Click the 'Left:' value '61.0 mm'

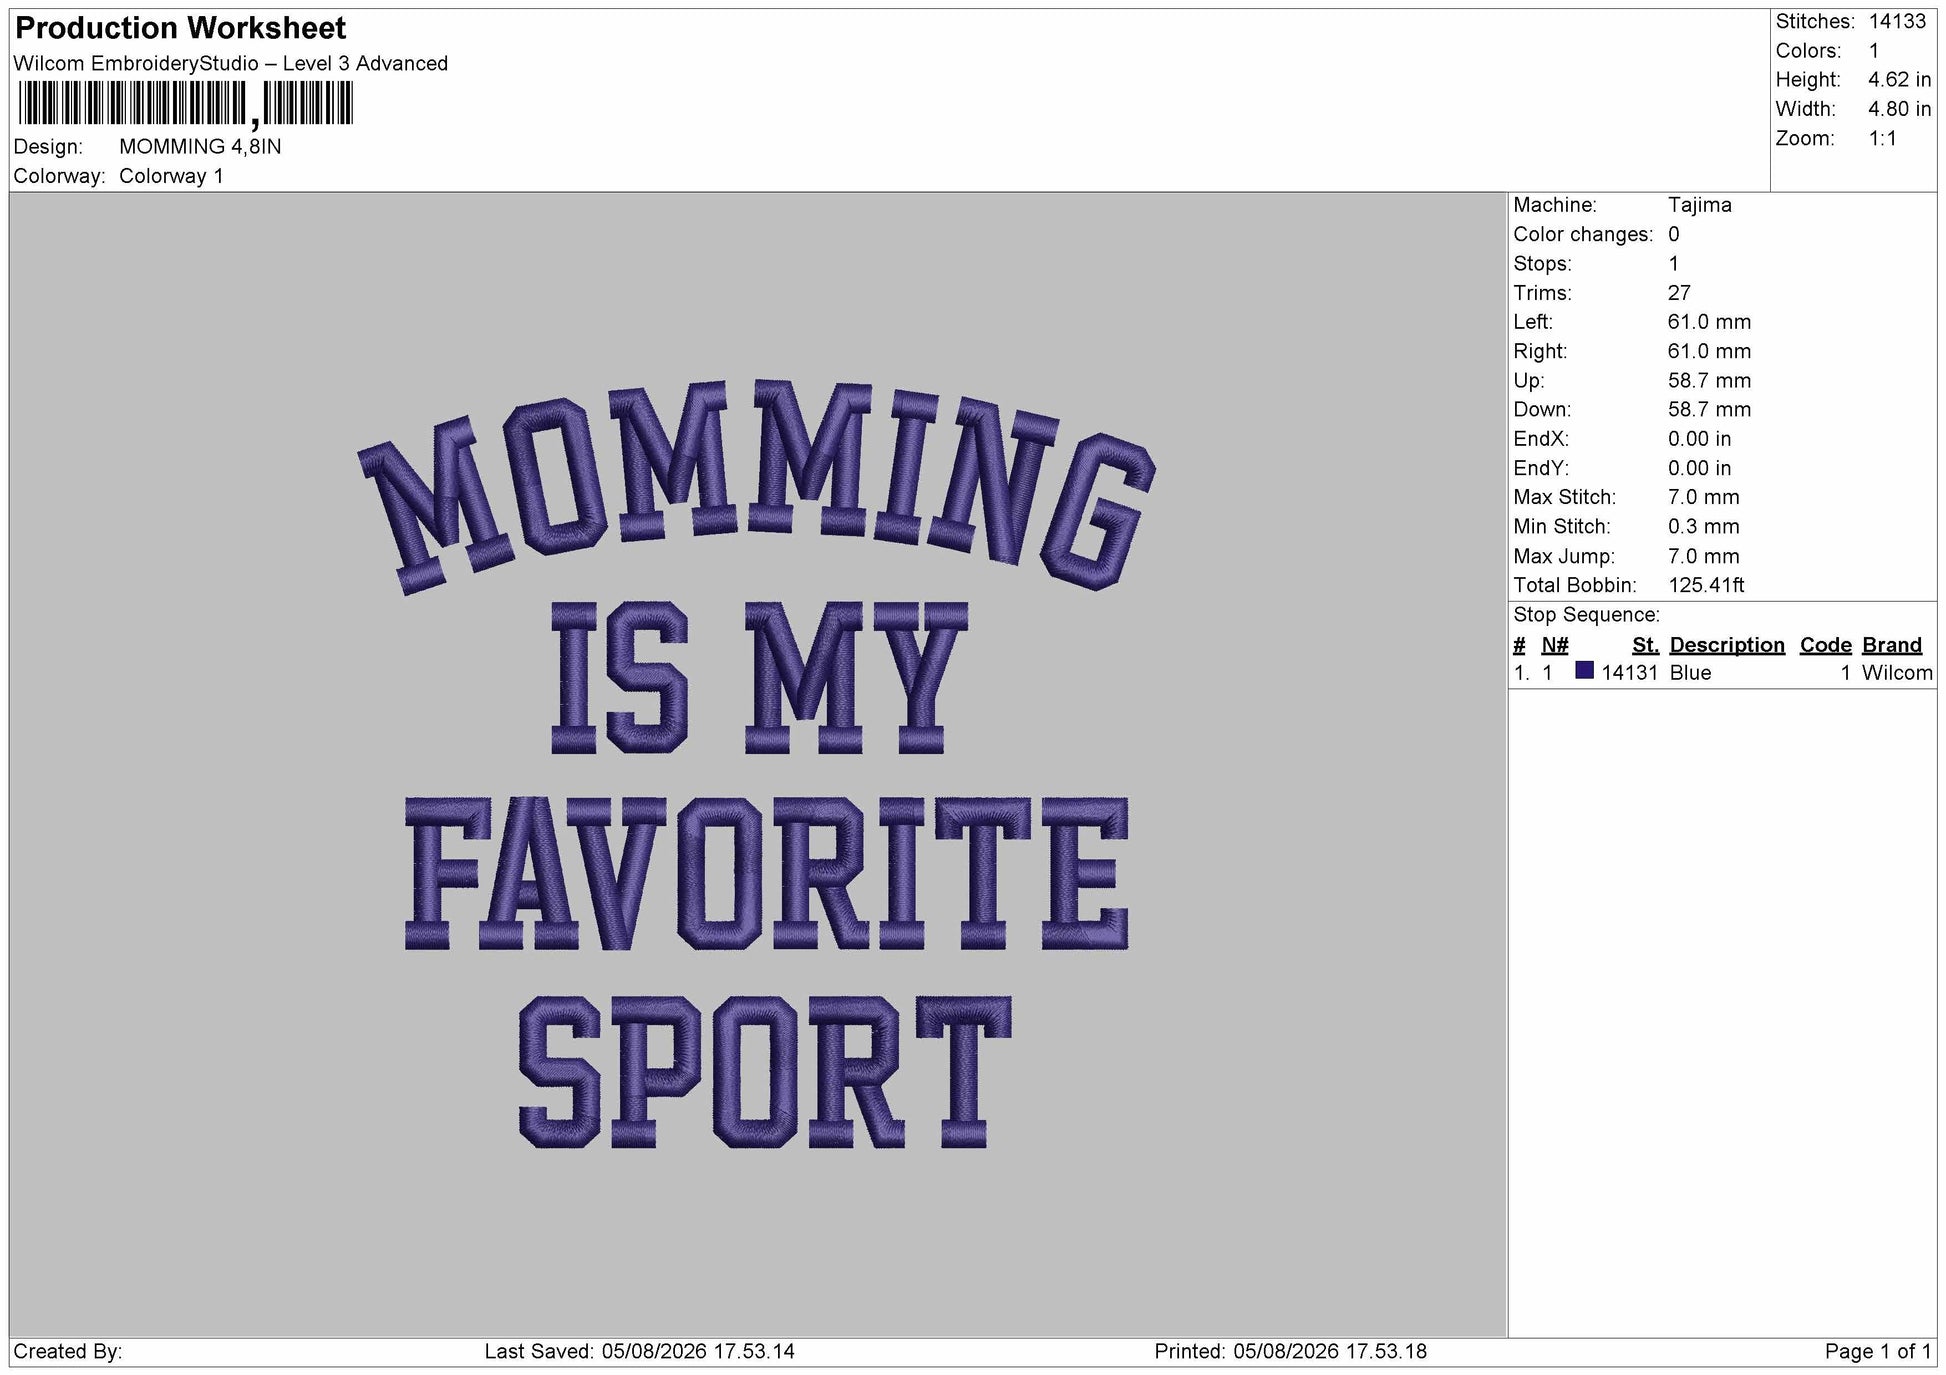(1709, 322)
